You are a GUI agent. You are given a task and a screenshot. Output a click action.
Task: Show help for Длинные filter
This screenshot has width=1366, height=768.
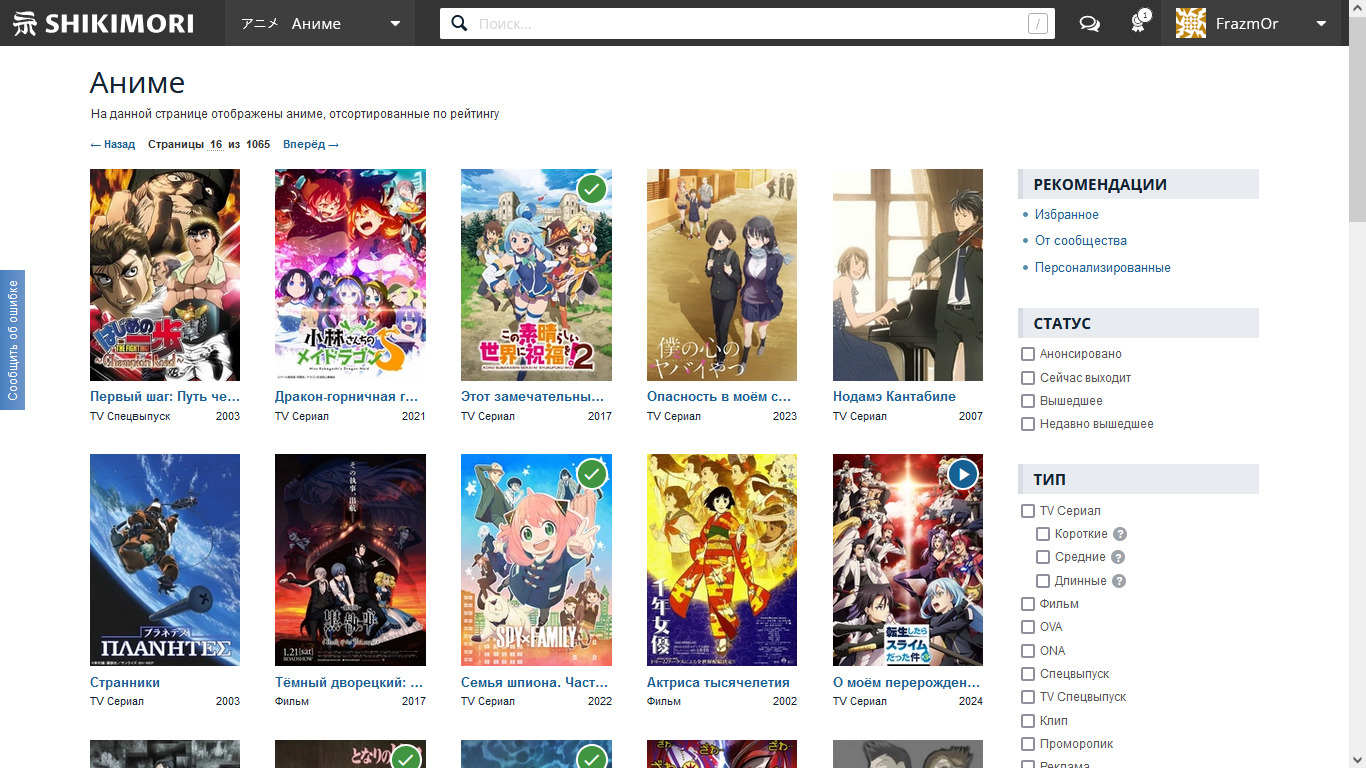(x=1119, y=581)
